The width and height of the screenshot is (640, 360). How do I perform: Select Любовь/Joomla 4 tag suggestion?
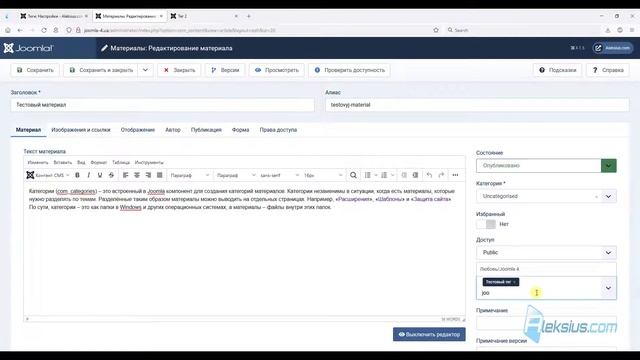(x=546, y=269)
